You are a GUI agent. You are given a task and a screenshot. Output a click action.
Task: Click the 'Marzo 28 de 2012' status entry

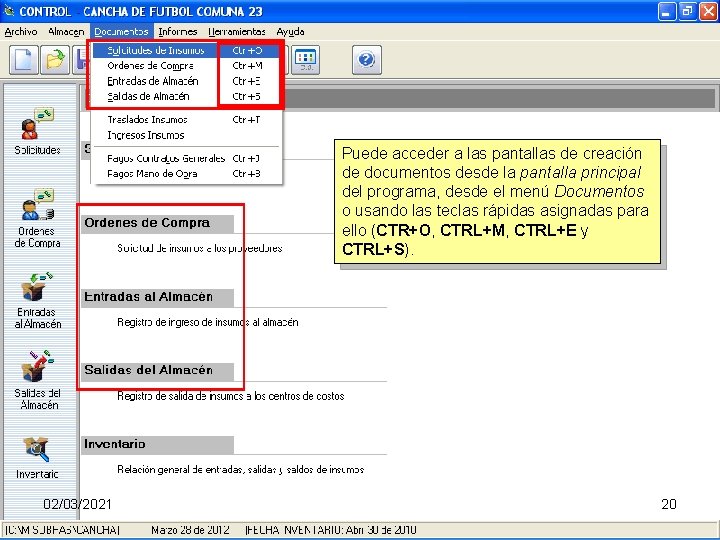tap(190, 530)
